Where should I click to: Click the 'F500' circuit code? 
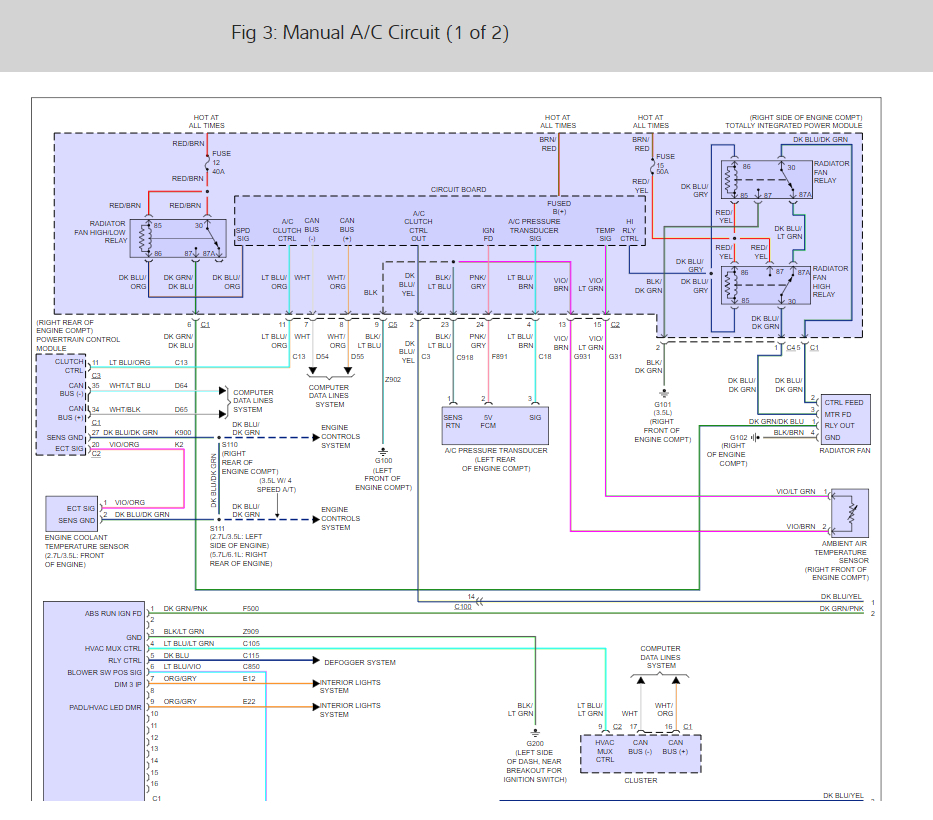251,608
